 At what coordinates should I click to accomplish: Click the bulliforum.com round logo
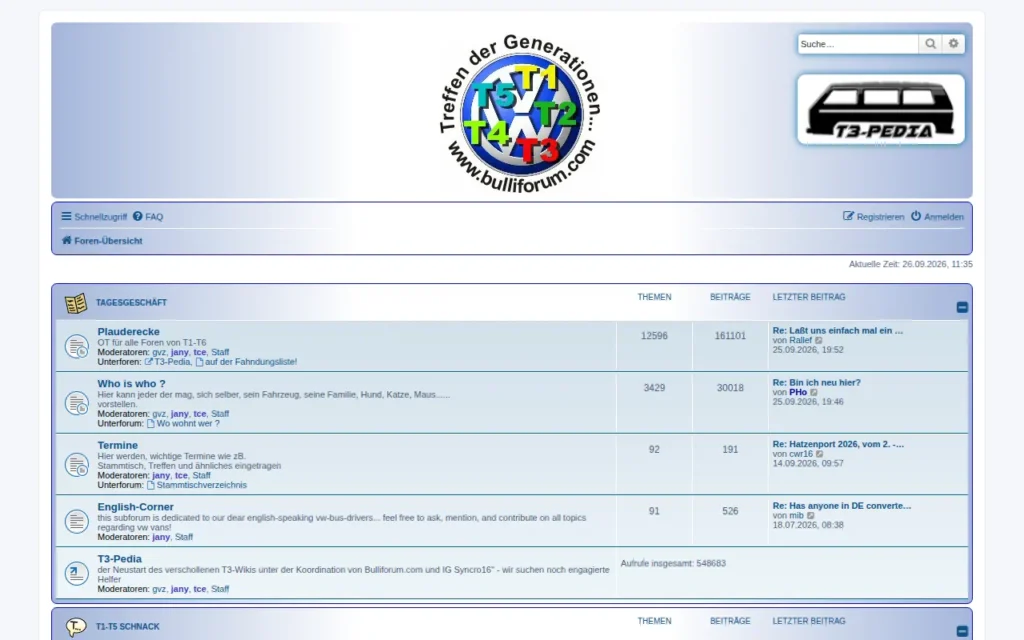[520, 113]
